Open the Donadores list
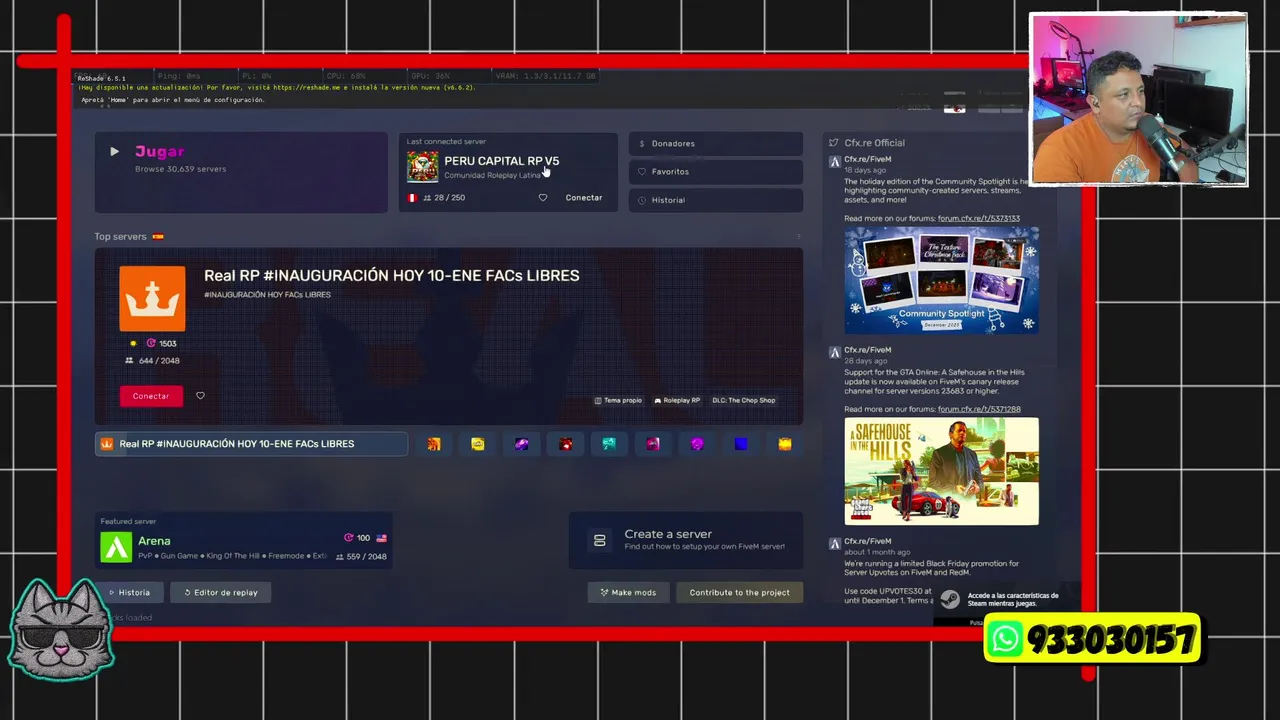Image resolution: width=1280 pixels, height=720 pixels. (x=716, y=144)
